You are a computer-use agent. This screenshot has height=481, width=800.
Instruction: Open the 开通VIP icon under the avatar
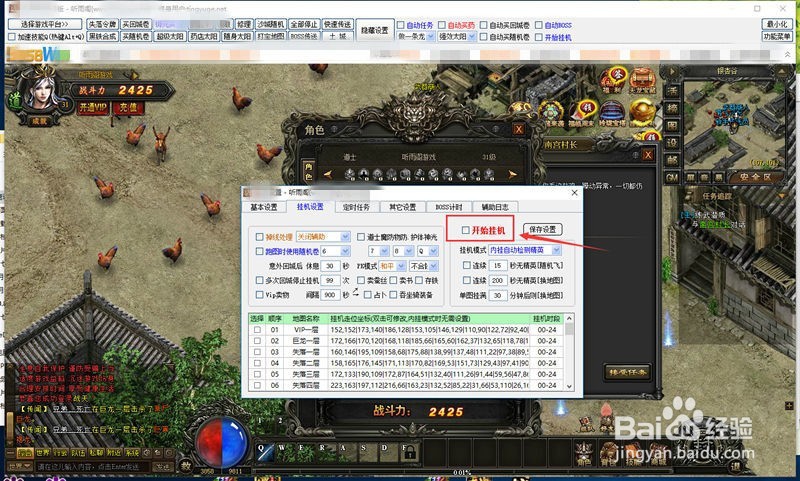click(93, 108)
